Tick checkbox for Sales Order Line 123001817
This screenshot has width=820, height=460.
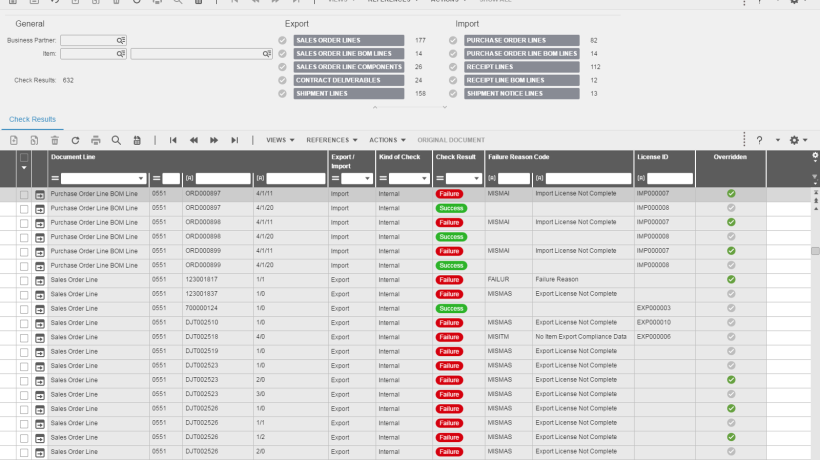[24, 281]
